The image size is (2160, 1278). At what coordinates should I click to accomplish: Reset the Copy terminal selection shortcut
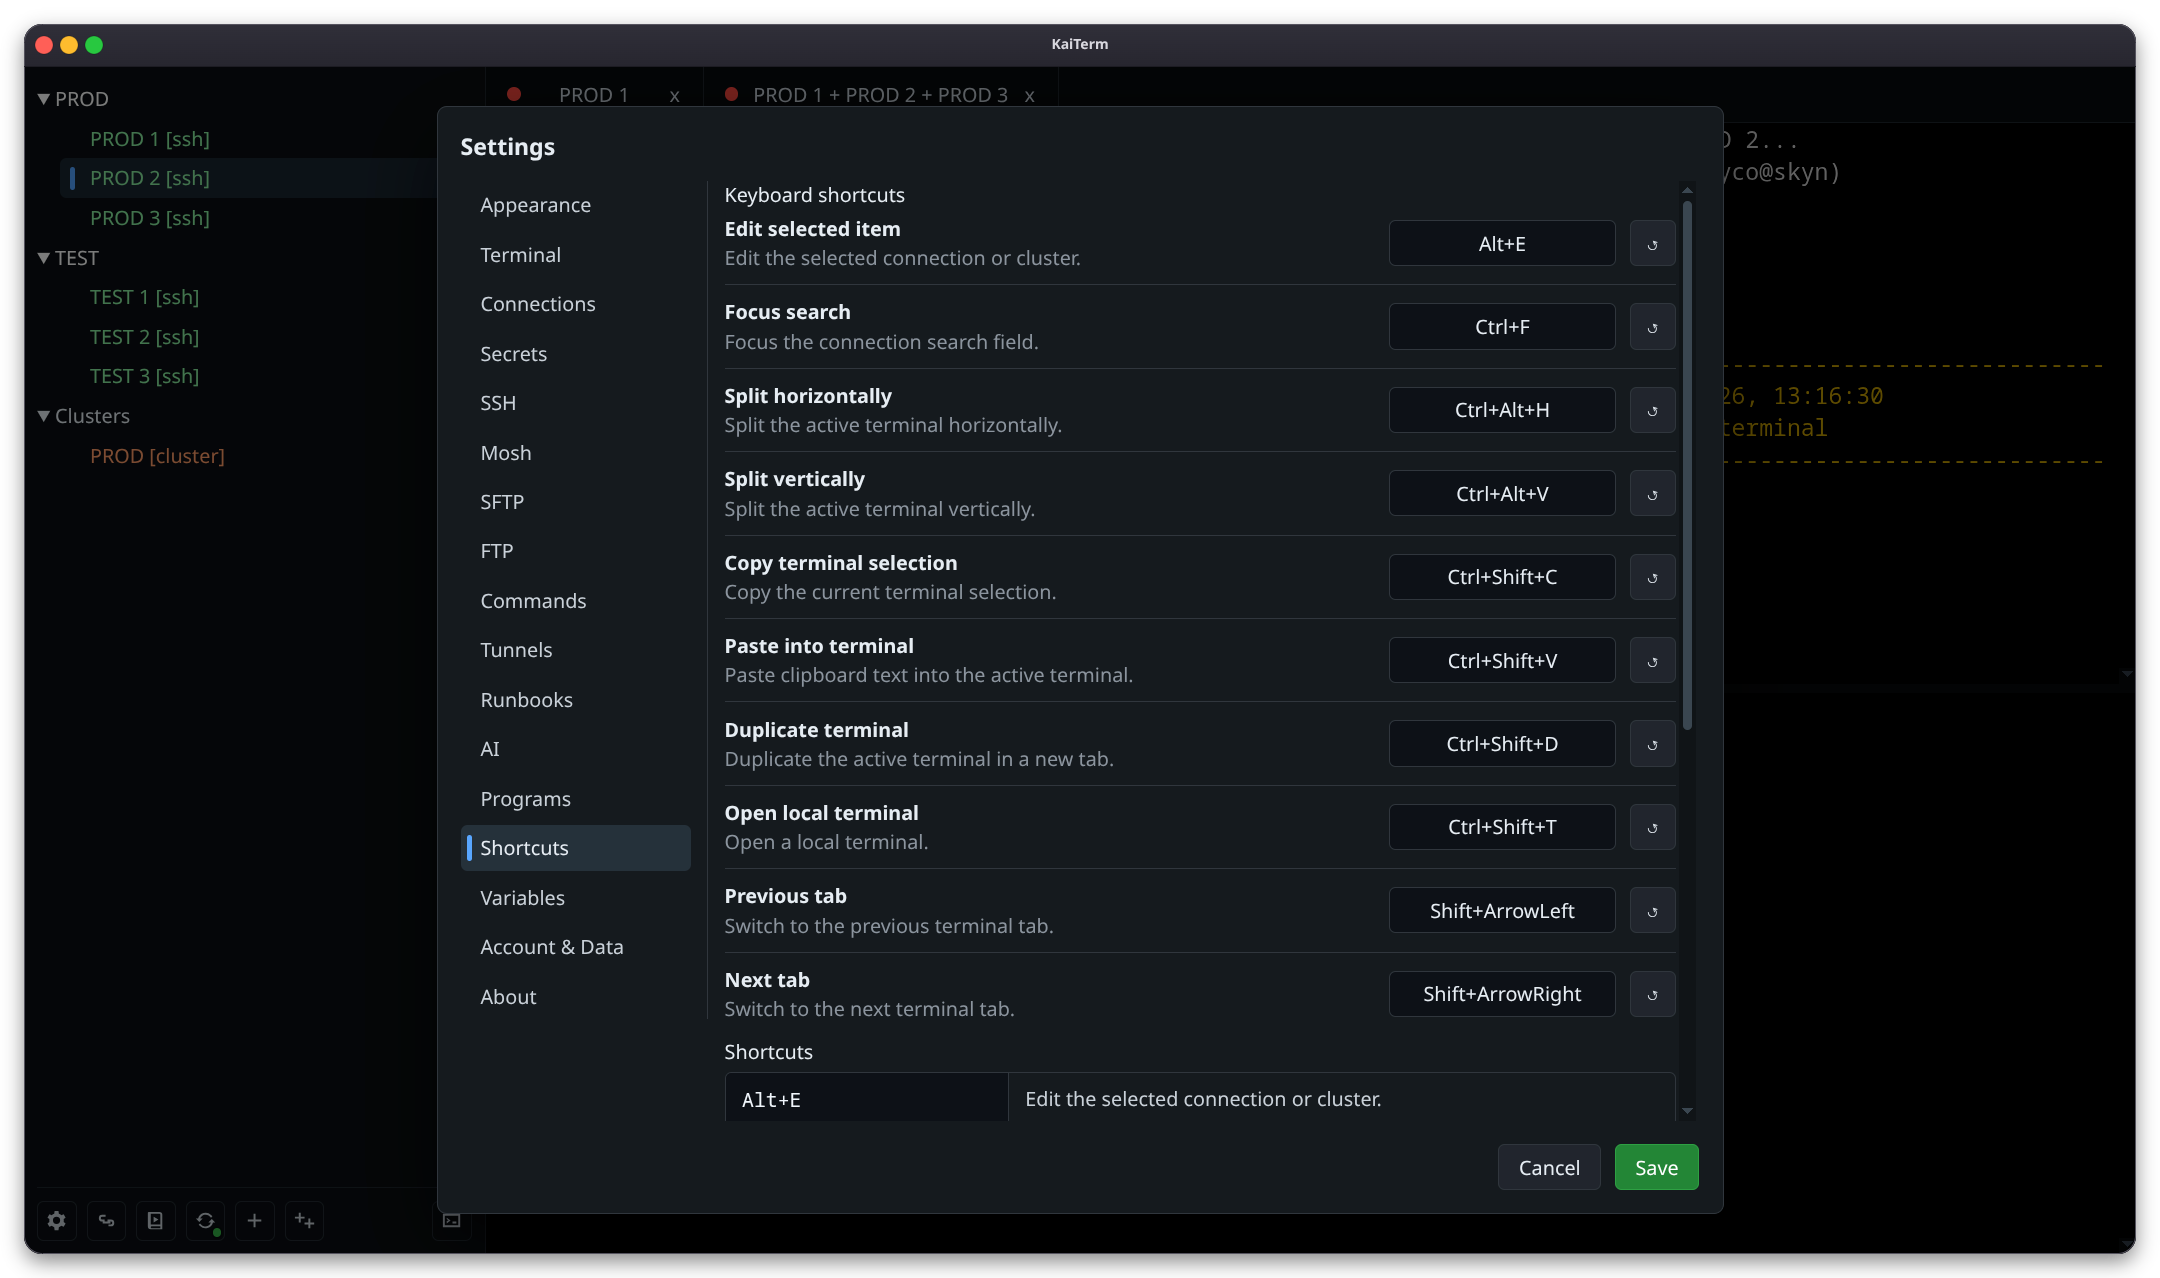(x=1652, y=577)
